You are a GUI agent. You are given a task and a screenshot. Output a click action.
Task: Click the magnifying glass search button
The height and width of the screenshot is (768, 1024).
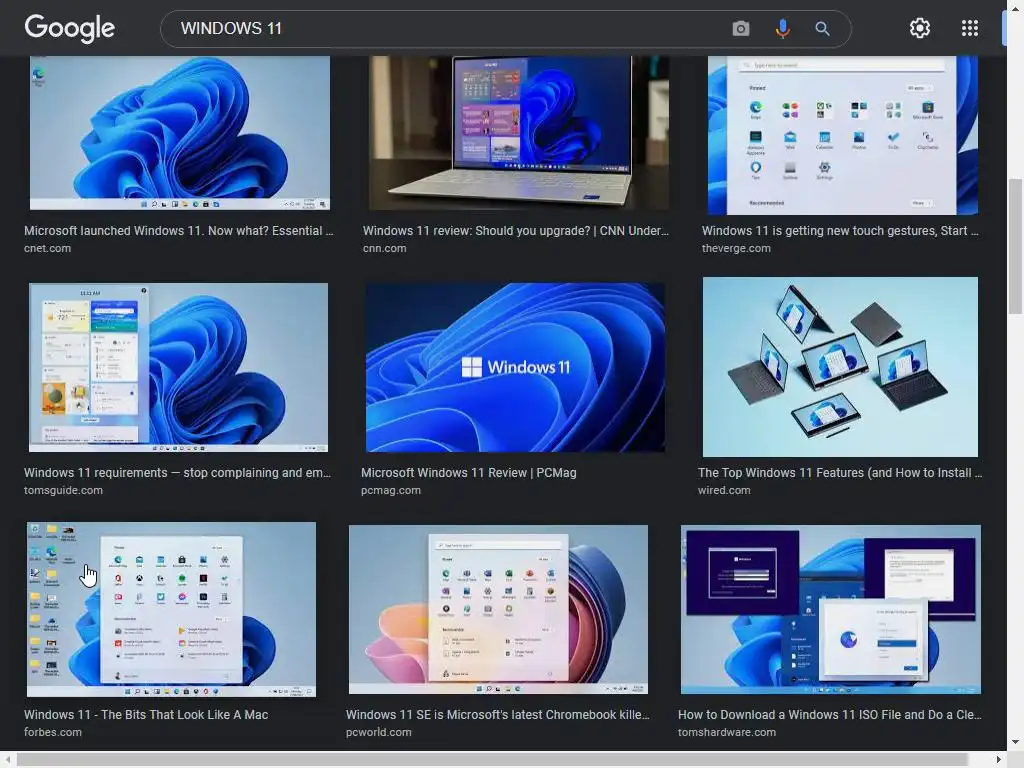coord(822,29)
